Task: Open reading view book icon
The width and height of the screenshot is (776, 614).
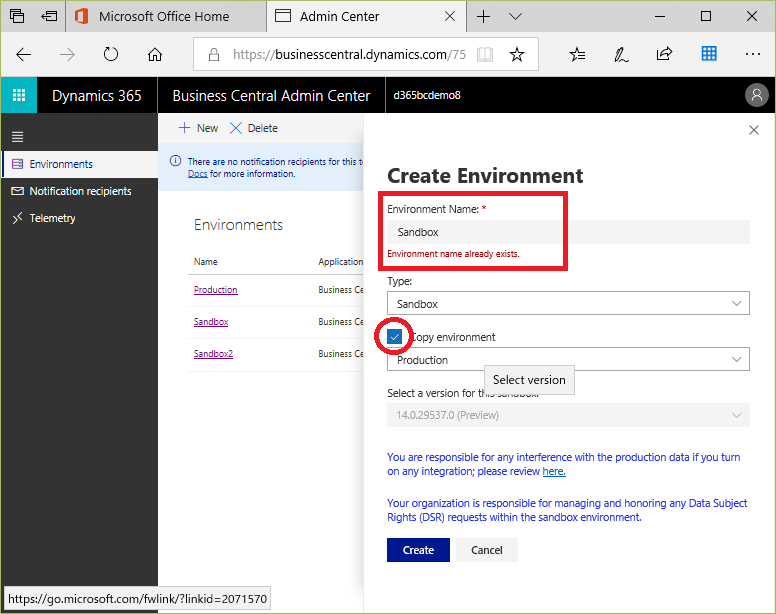Action: [x=485, y=54]
